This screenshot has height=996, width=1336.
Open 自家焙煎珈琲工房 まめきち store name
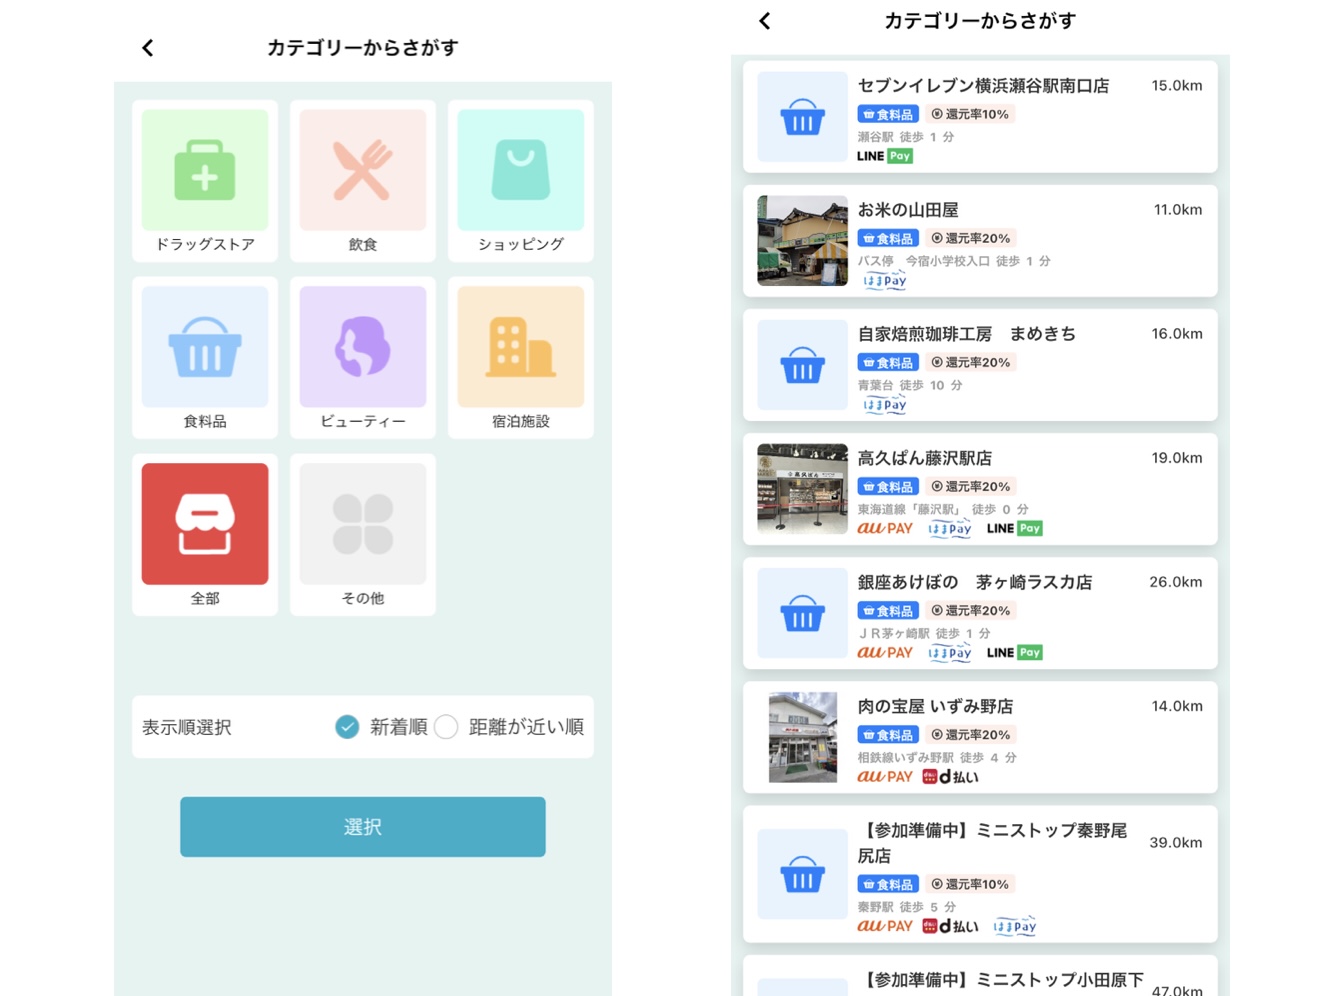coord(966,334)
